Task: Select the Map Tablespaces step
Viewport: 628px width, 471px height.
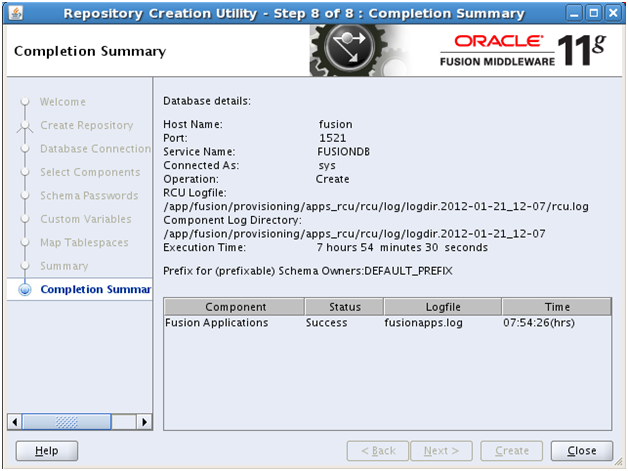Action: click(x=84, y=242)
